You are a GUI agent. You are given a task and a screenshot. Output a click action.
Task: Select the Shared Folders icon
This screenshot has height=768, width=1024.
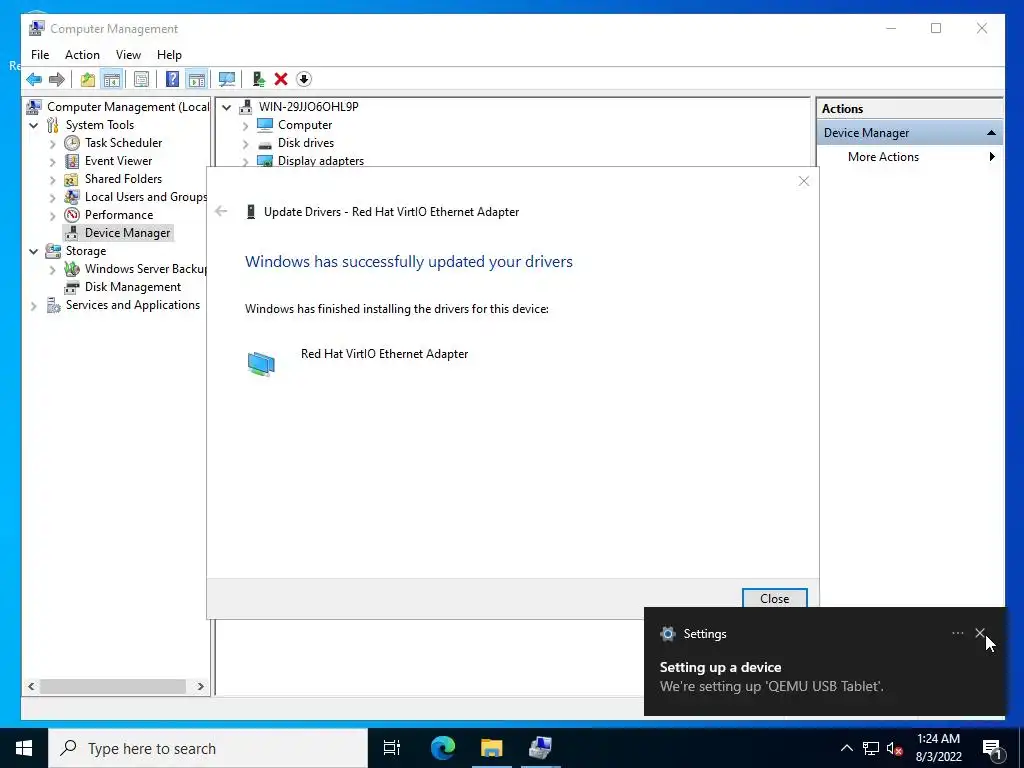[x=72, y=179]
